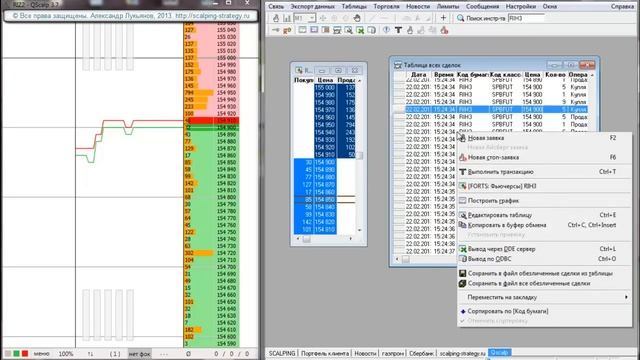The width and height of the screenshot is (640, 360).
Task: Click Цена header in order book window
Action: point(325,80)
